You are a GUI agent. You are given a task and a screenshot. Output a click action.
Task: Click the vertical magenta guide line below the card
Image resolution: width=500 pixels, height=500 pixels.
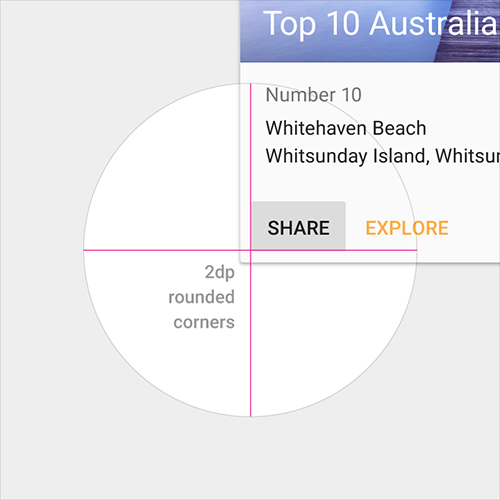tap(251, 340)
